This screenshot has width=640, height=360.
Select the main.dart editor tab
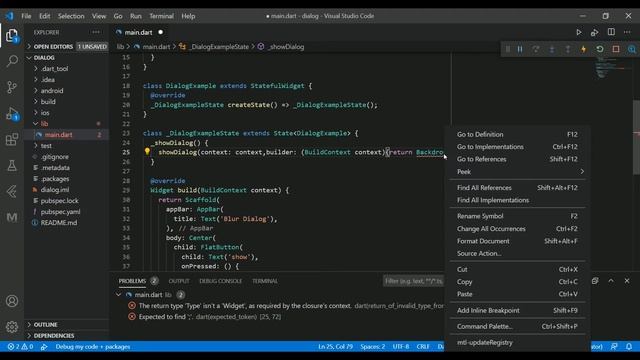click(139, 32)
